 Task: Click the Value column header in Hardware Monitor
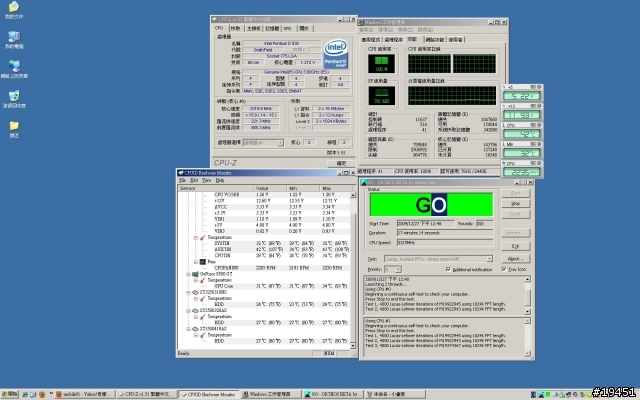pos(270,188)
